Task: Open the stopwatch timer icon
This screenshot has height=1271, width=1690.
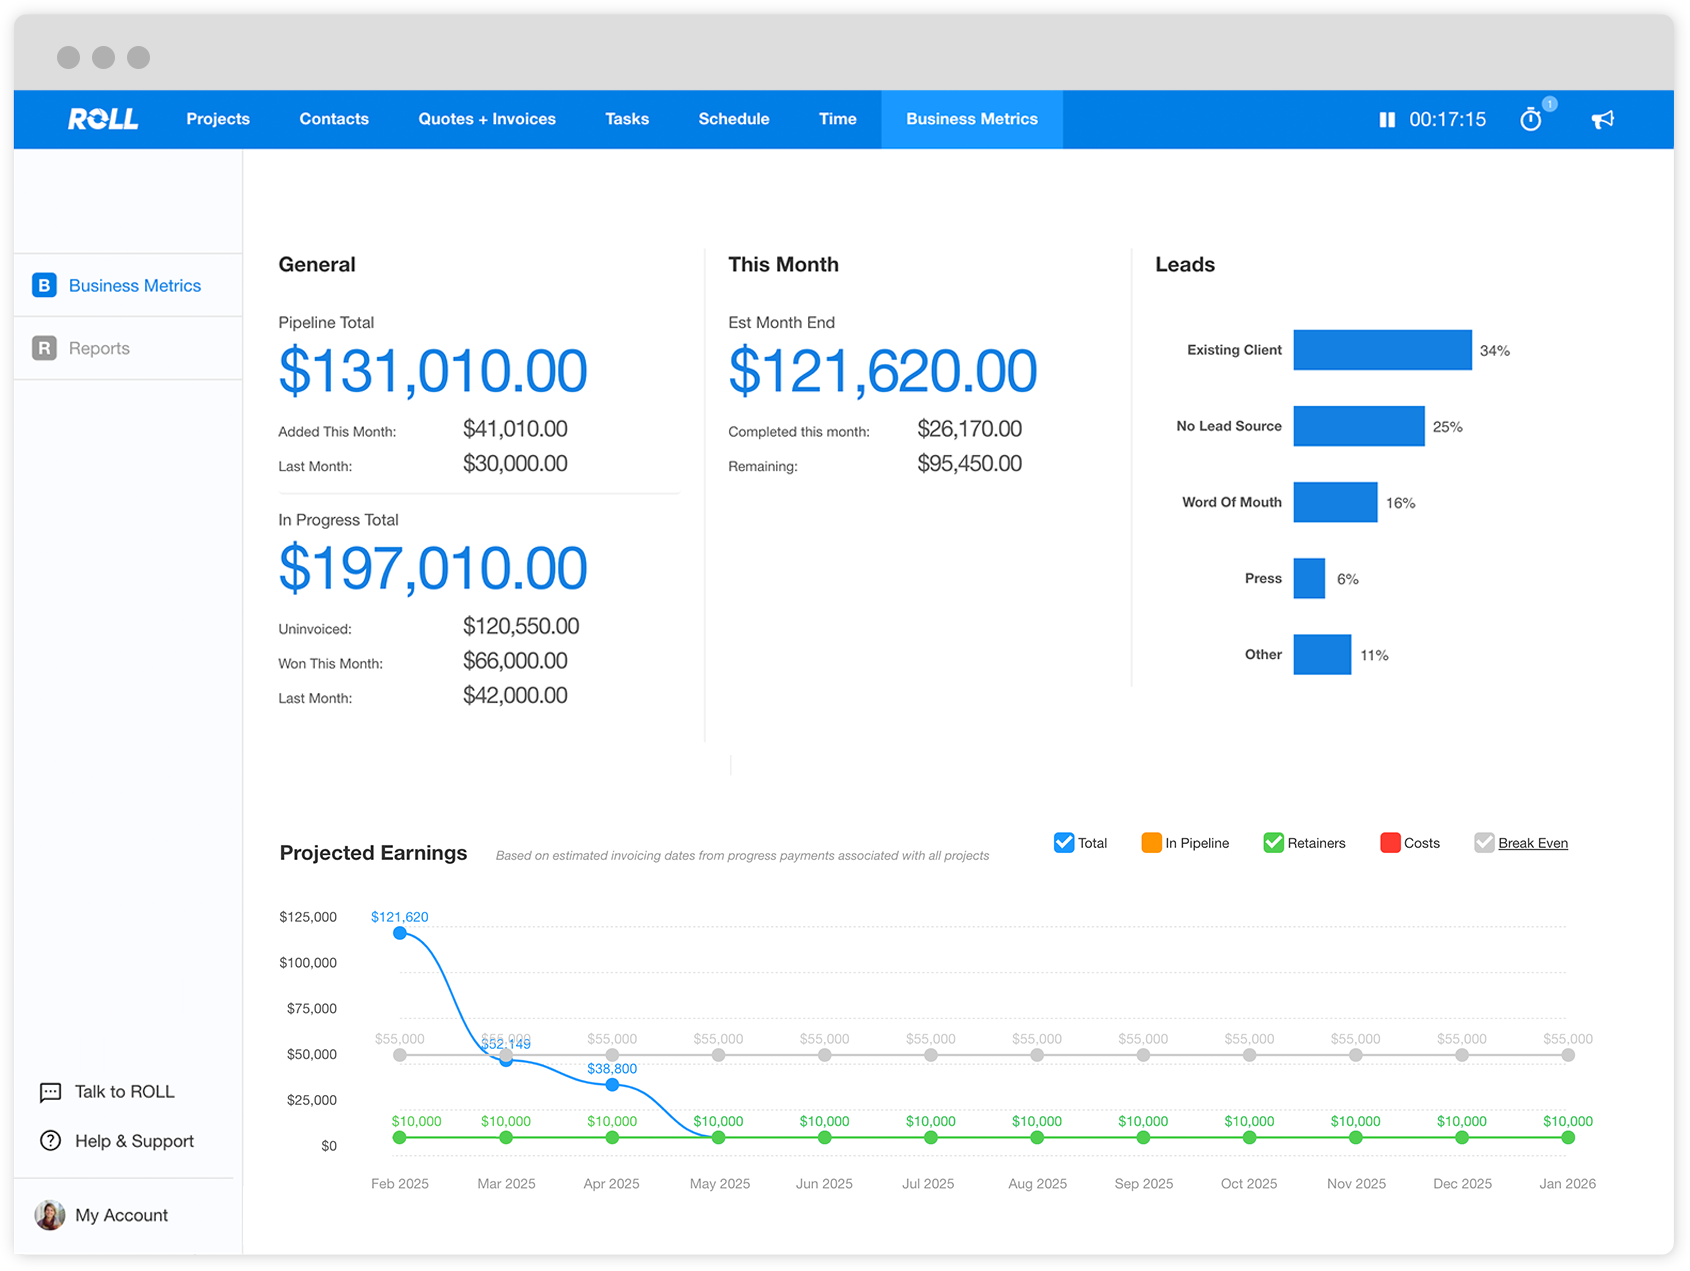Action: 1530,120
